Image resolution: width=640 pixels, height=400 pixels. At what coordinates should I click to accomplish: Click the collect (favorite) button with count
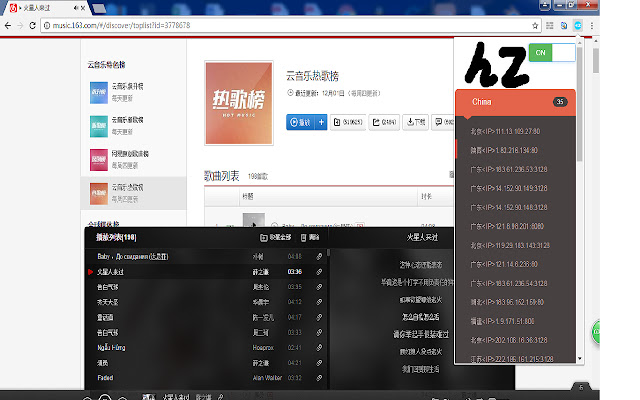pyautogui.click(x=348, y=123)
